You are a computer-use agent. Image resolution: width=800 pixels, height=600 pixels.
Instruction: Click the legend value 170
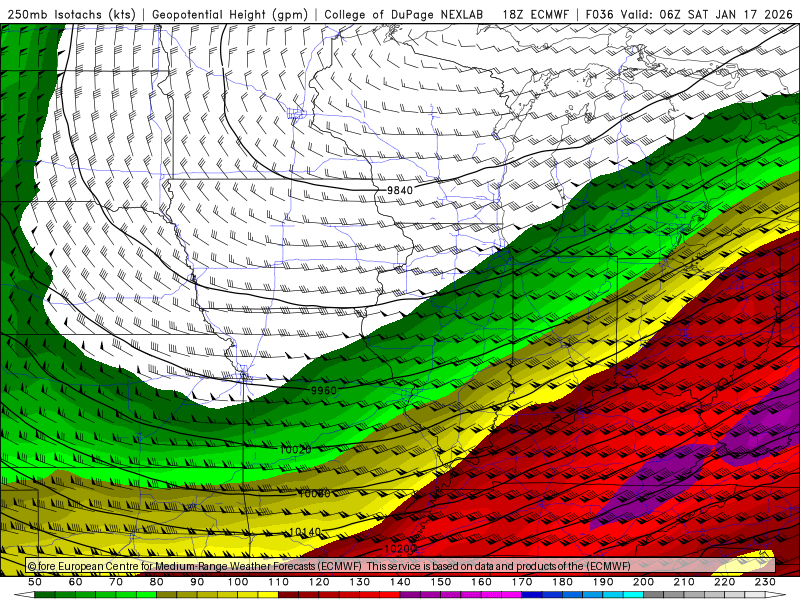coord(522,582)
